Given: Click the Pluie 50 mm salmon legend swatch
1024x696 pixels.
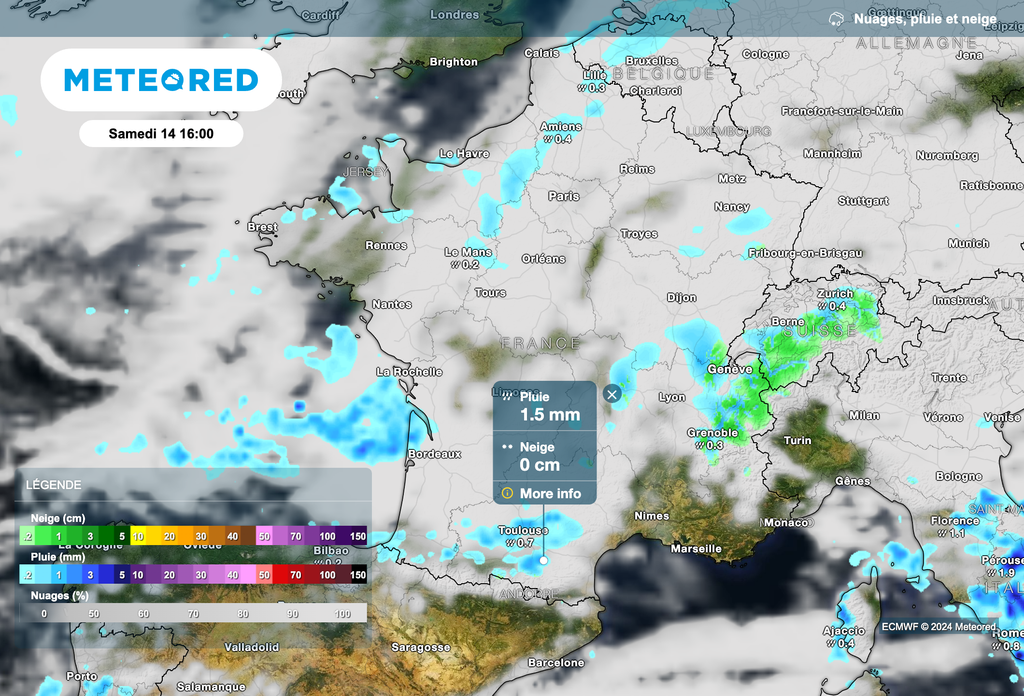Looking at the screenshot, I should pyautogui.click(x=264, y=575).
